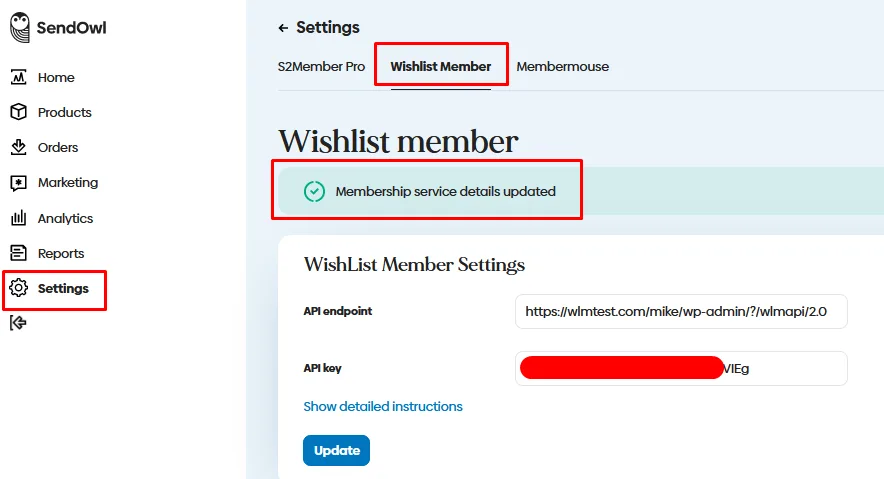Select the Wishlist Member tab
884x479 pixels.
(x=441, y=66)
